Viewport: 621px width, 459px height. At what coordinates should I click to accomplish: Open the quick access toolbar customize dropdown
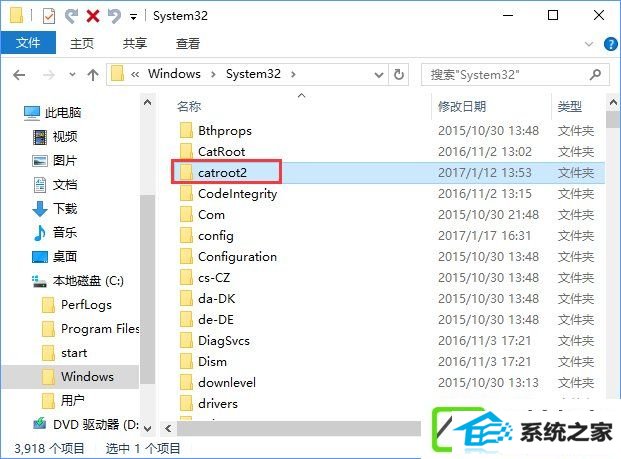click(x=134, y=17)
